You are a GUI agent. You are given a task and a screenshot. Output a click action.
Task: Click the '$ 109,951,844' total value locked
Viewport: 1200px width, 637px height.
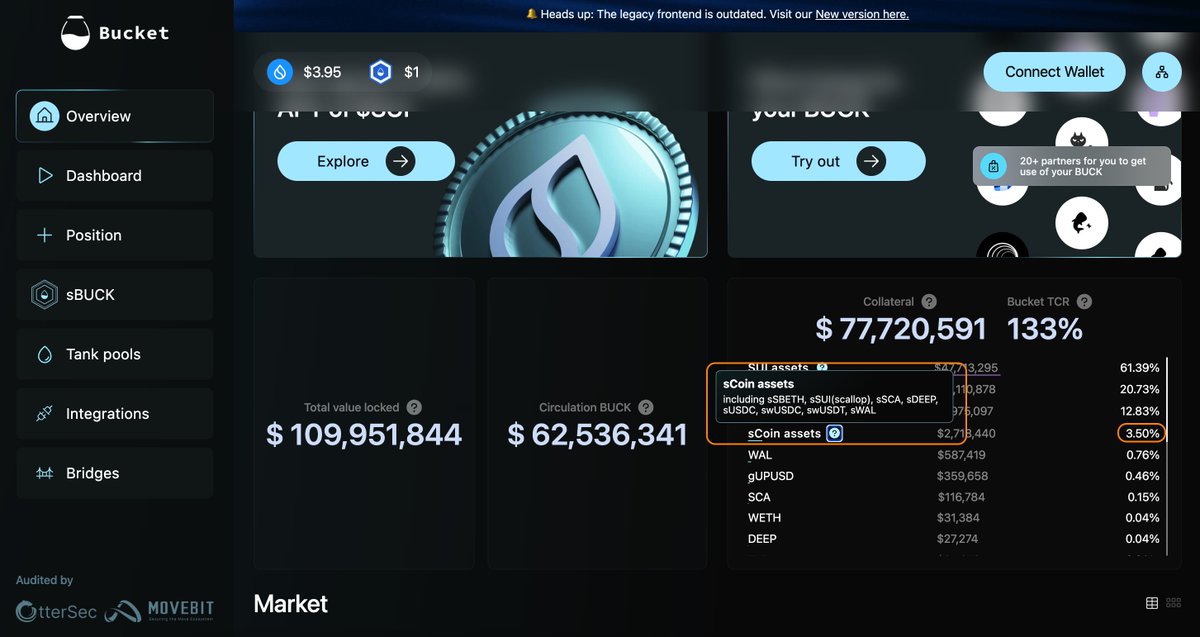click(x=364, y=434)
